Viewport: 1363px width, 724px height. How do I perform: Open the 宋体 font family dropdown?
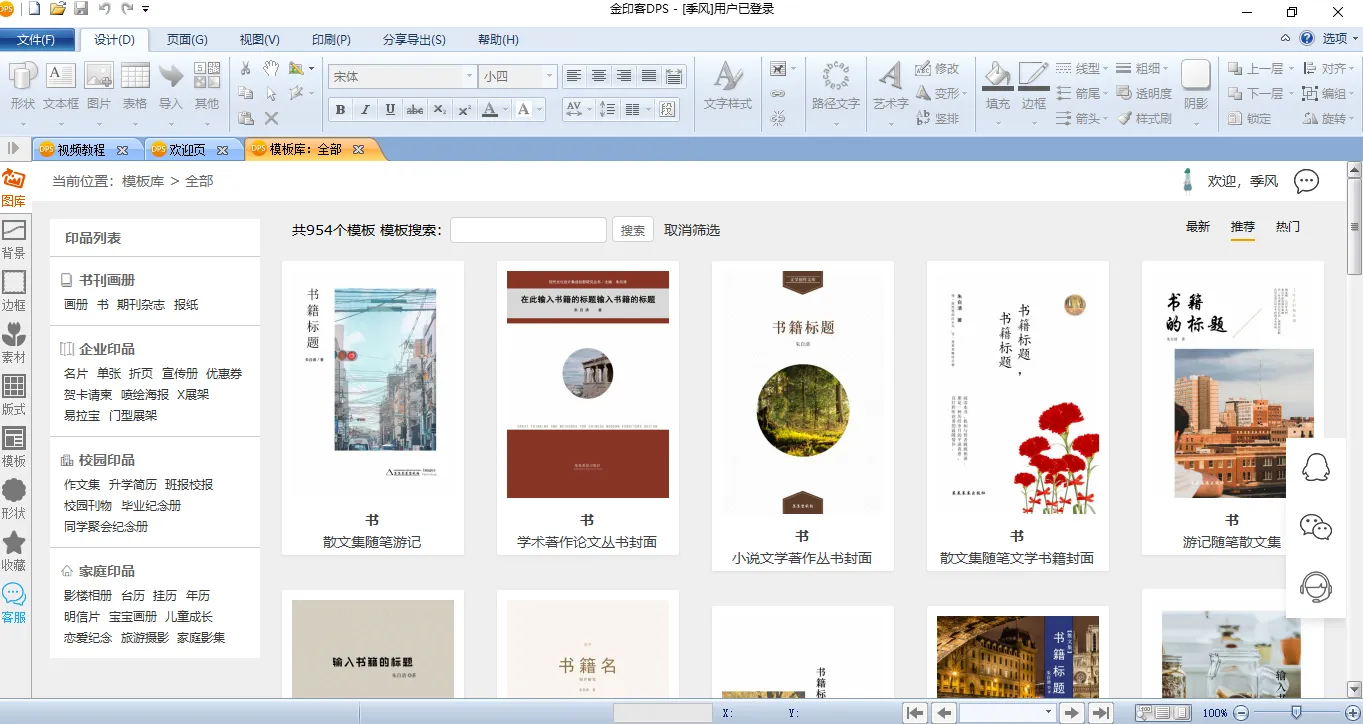point(469,77)
